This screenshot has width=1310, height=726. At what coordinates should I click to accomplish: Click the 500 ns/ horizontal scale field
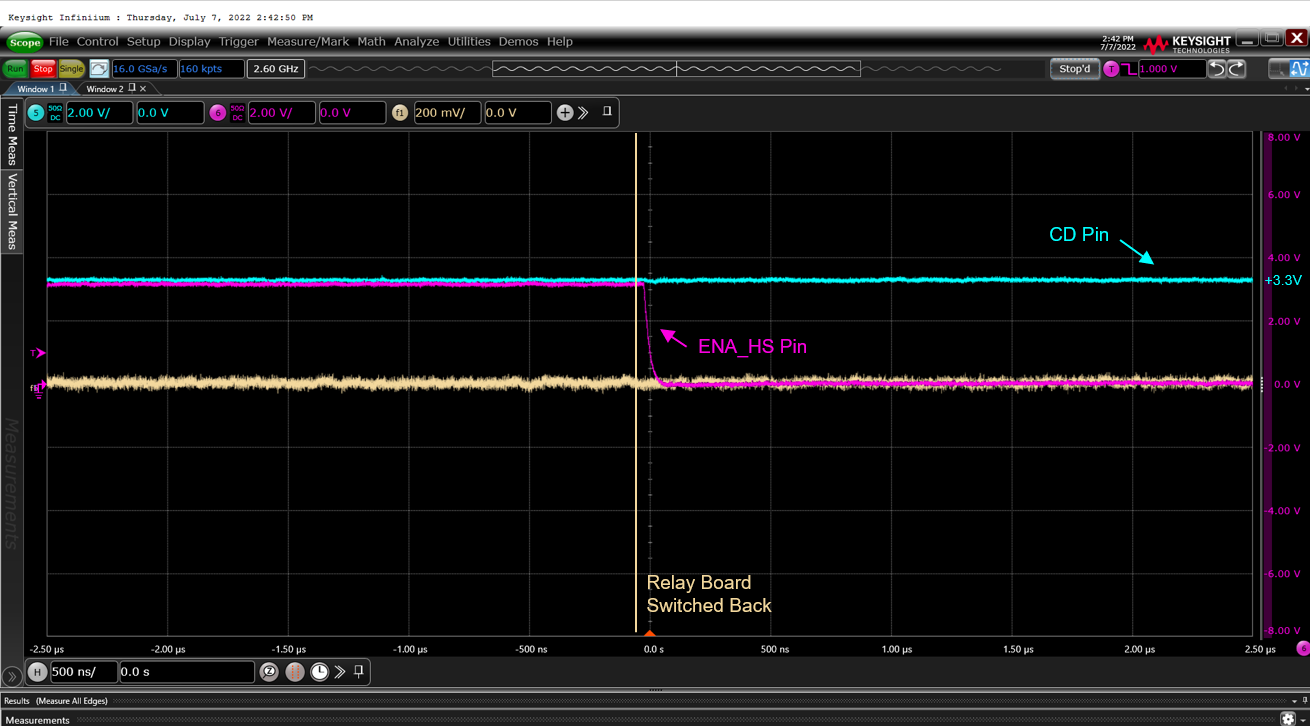tap(83, 672)
